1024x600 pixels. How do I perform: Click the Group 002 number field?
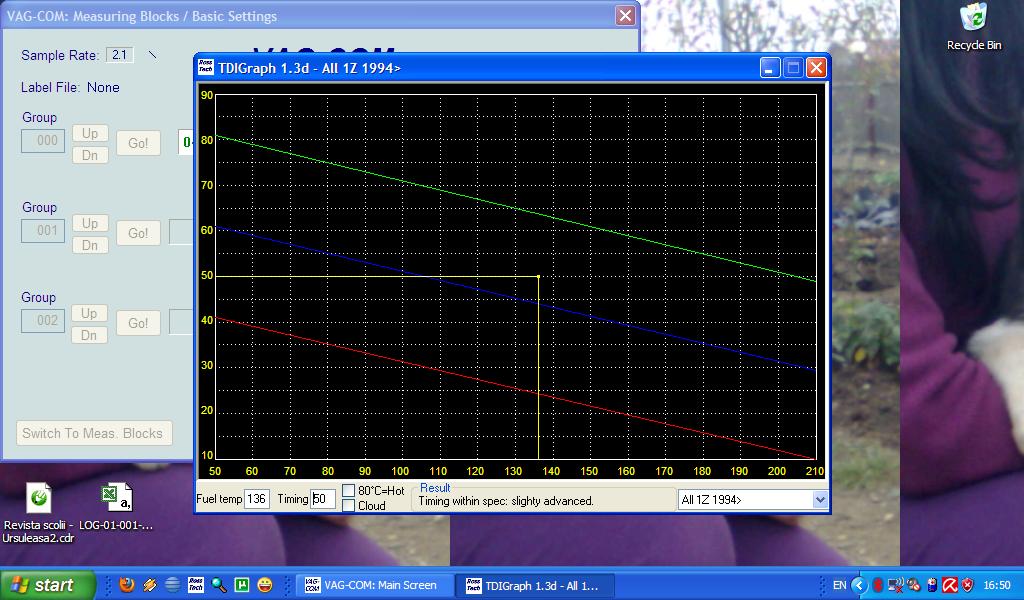pyautogui.click(x=43, y=321)
